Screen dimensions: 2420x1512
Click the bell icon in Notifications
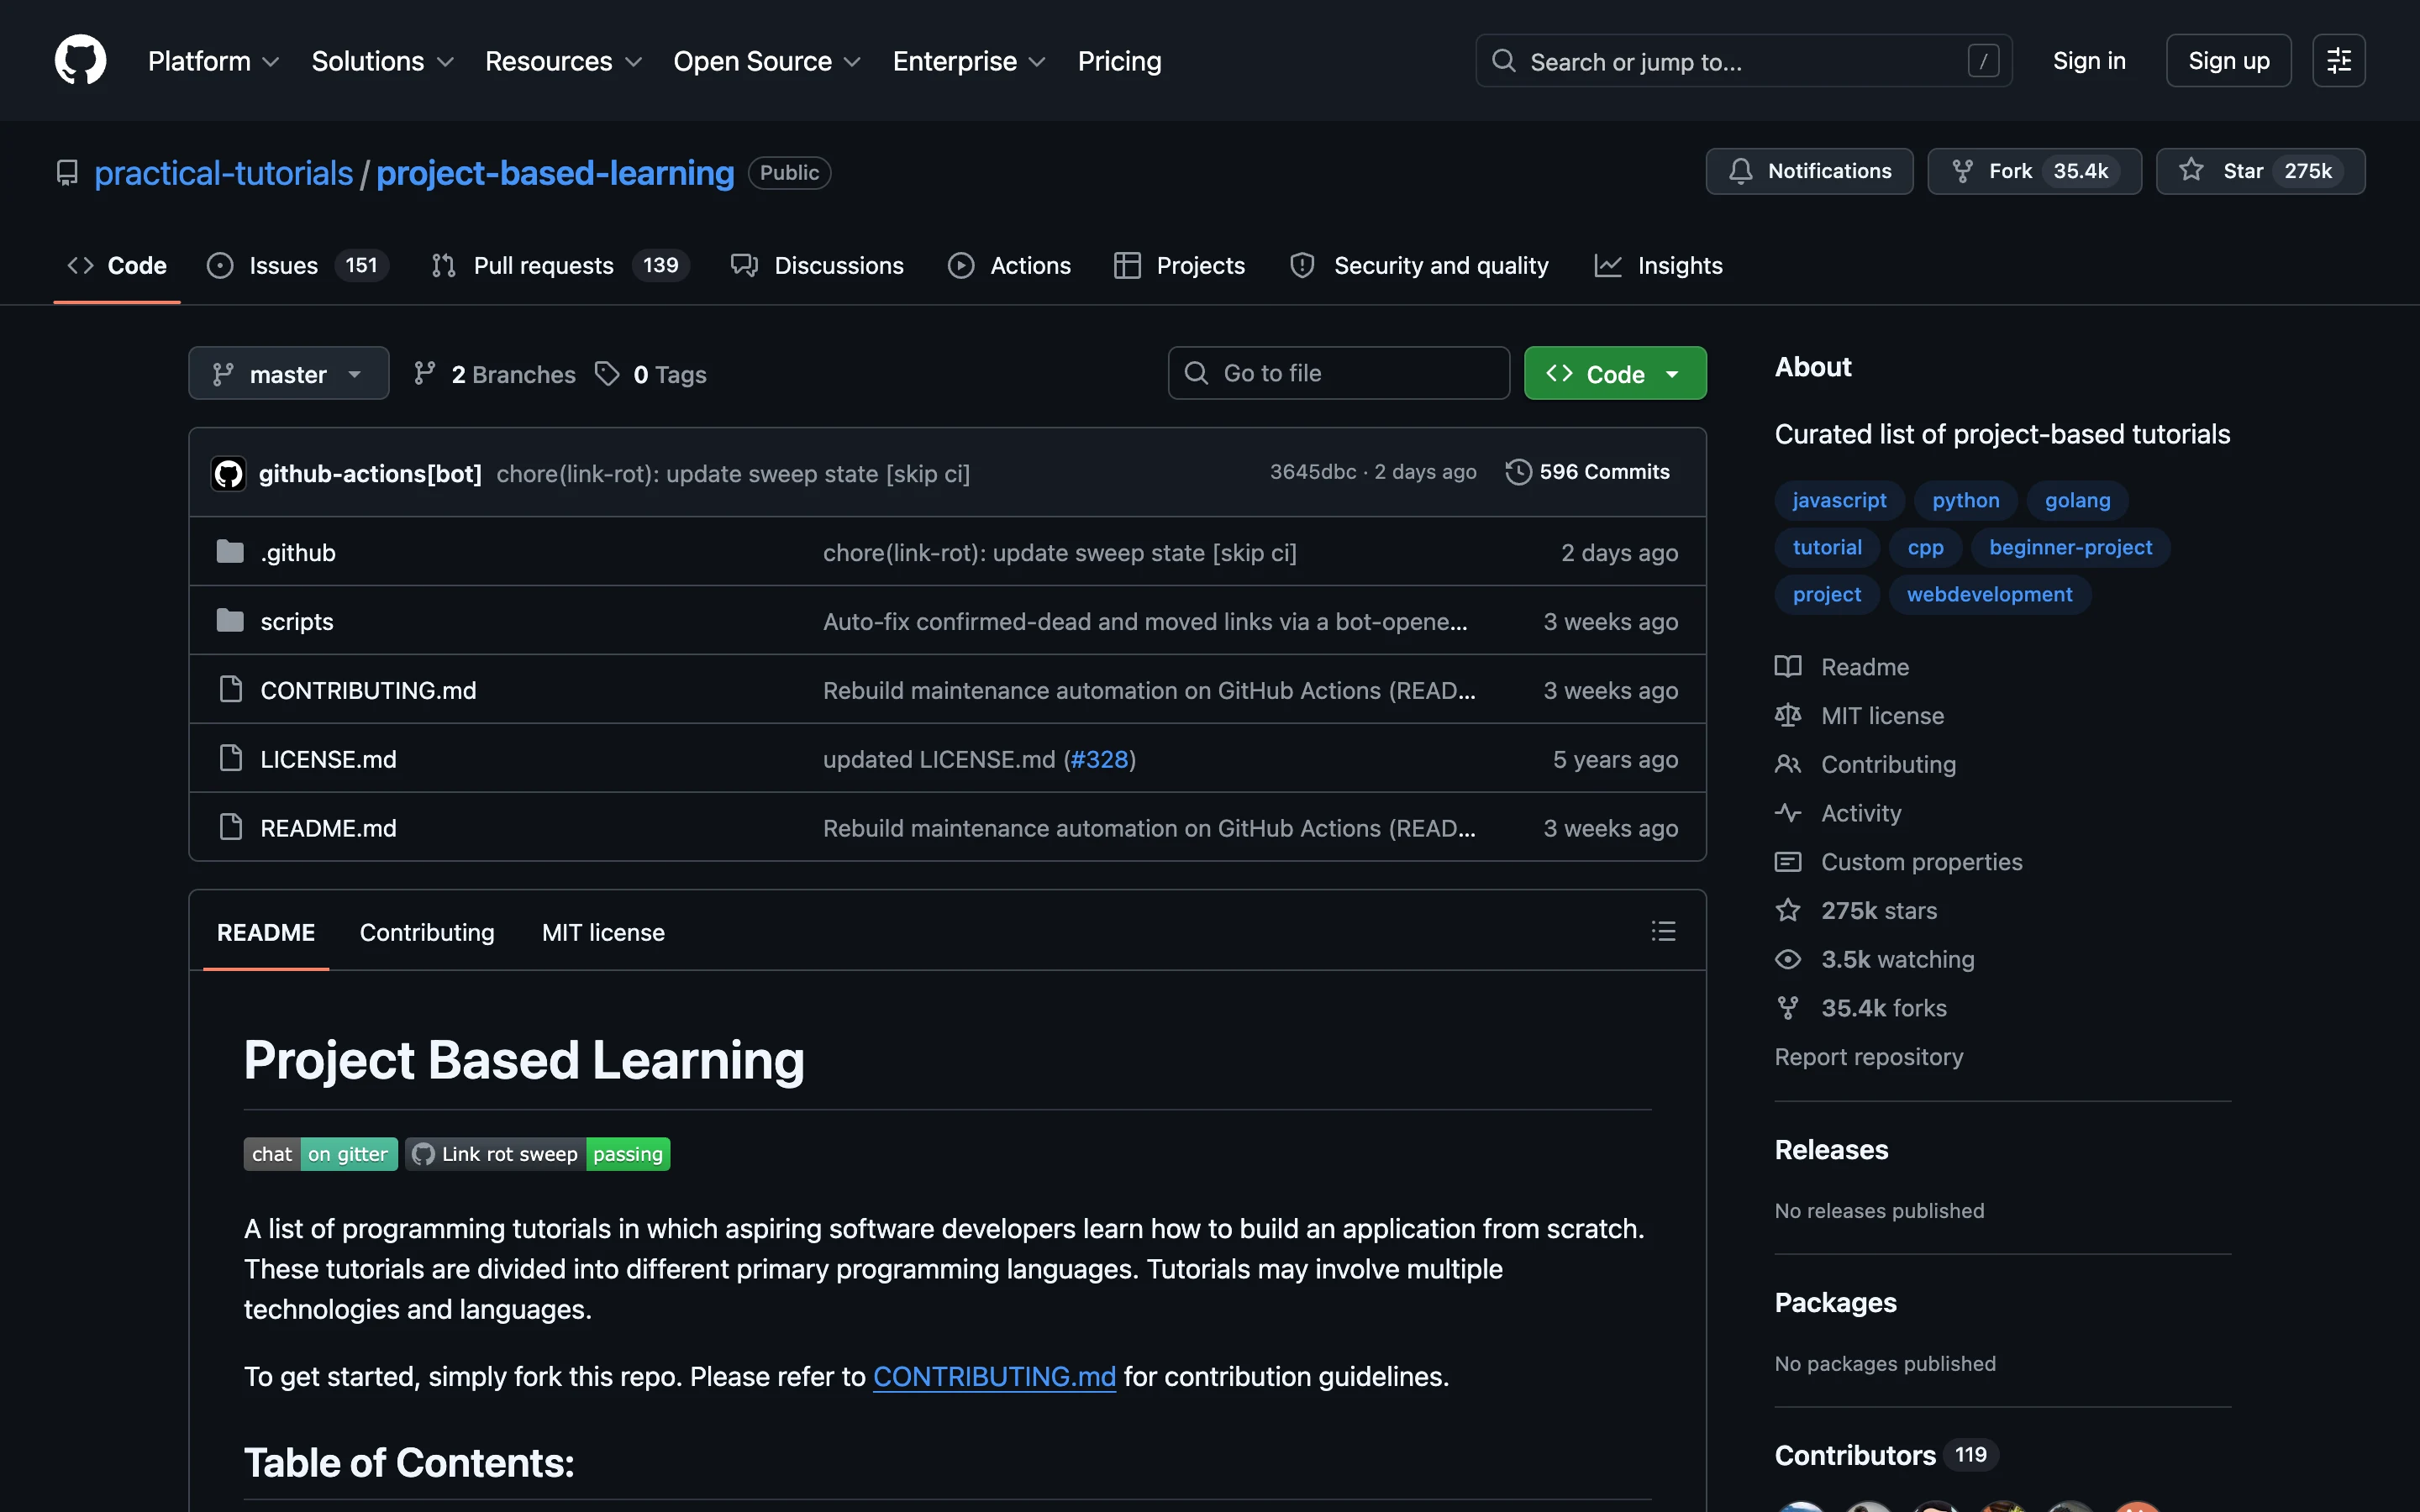tap(1740, 171)
